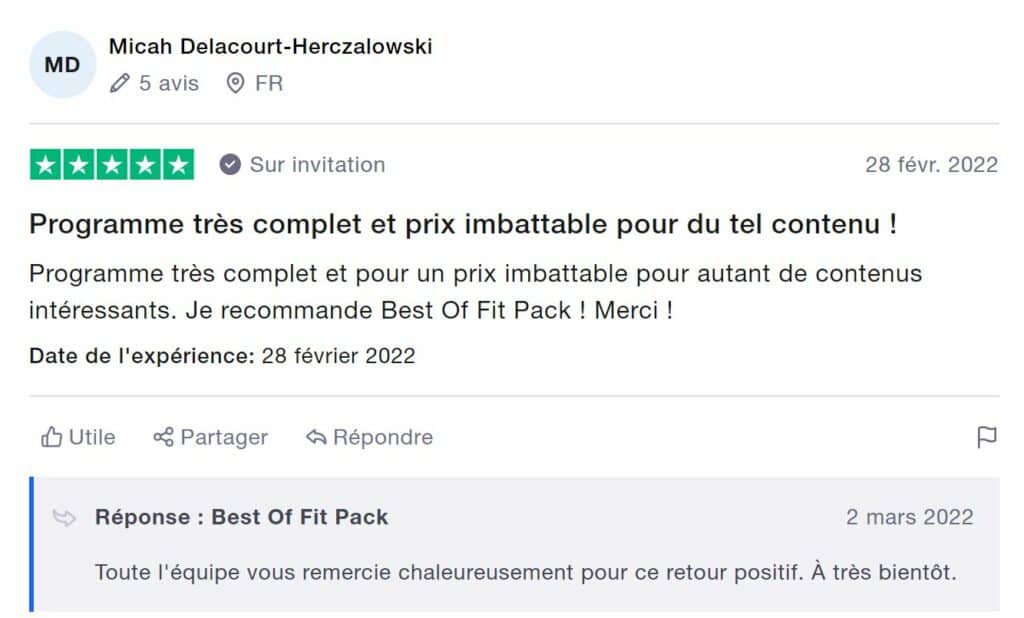The image size is (1024, 618).
Task: Click the reply arrow icon beside Répondre
Action: click(317, 437)
